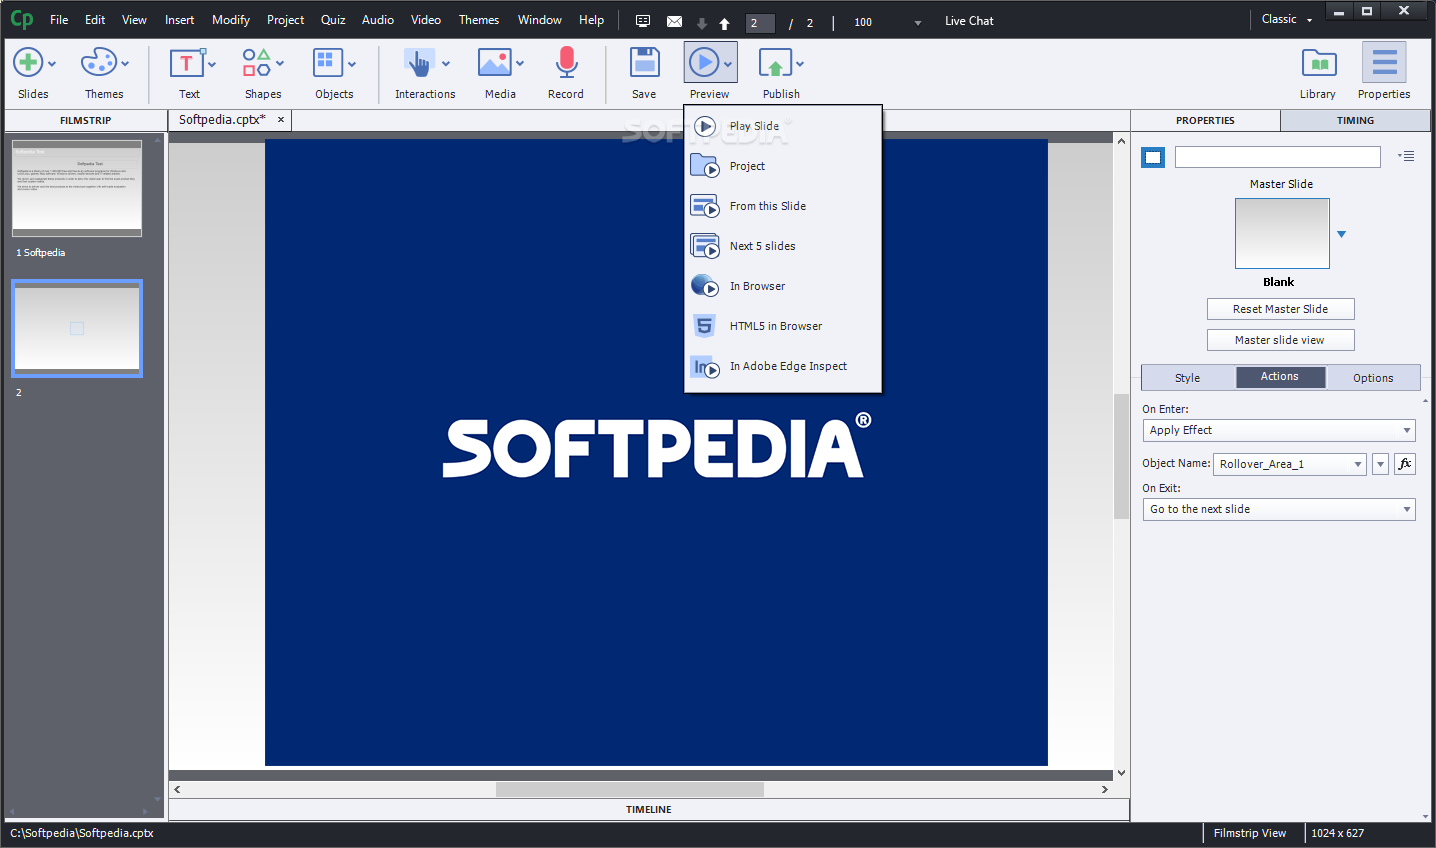Click the slide name input field

pyautogui.click(x=1277, y=157)
